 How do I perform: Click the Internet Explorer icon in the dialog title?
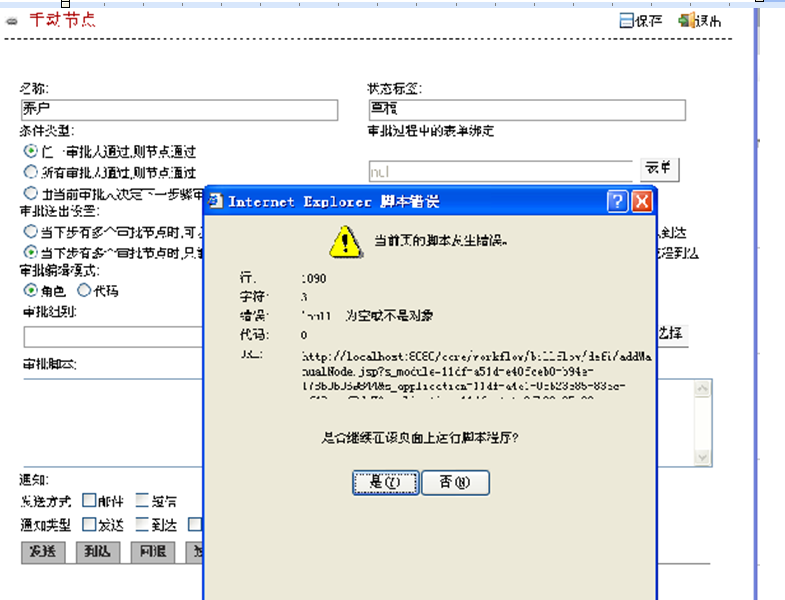[216, 201]
